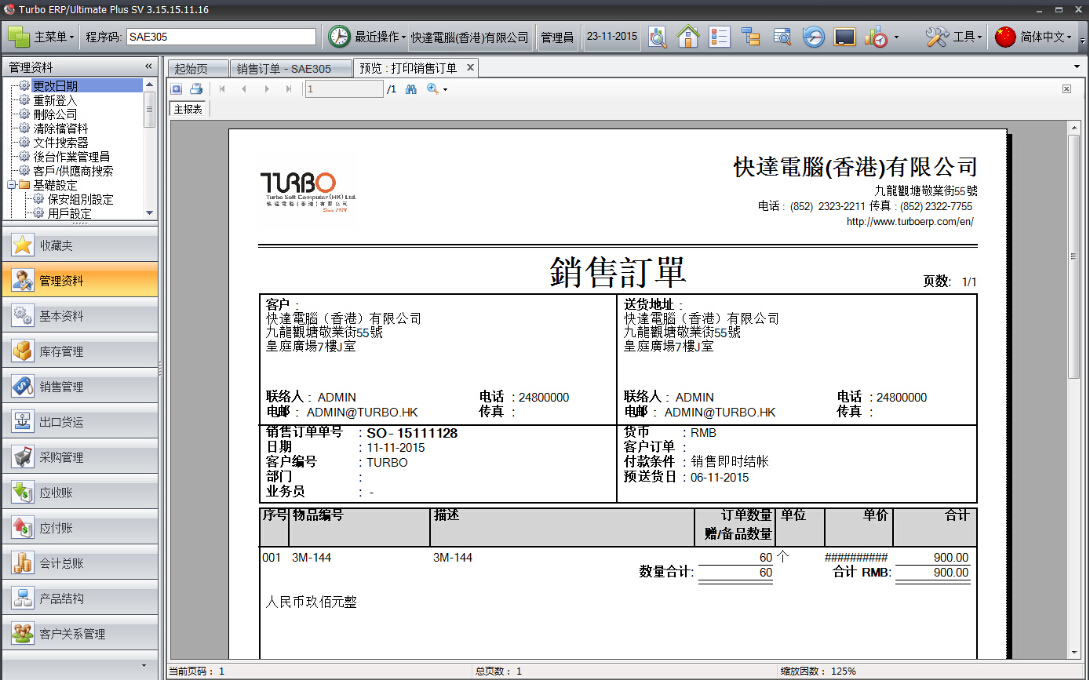The height and width of the screenshot is (680, 1089).
Task: Click the blue round remote-support icon
Action: 813,37
